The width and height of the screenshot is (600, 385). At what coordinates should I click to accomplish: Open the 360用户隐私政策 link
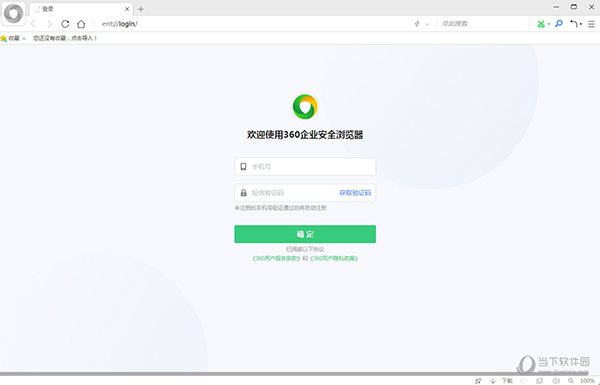334,258
